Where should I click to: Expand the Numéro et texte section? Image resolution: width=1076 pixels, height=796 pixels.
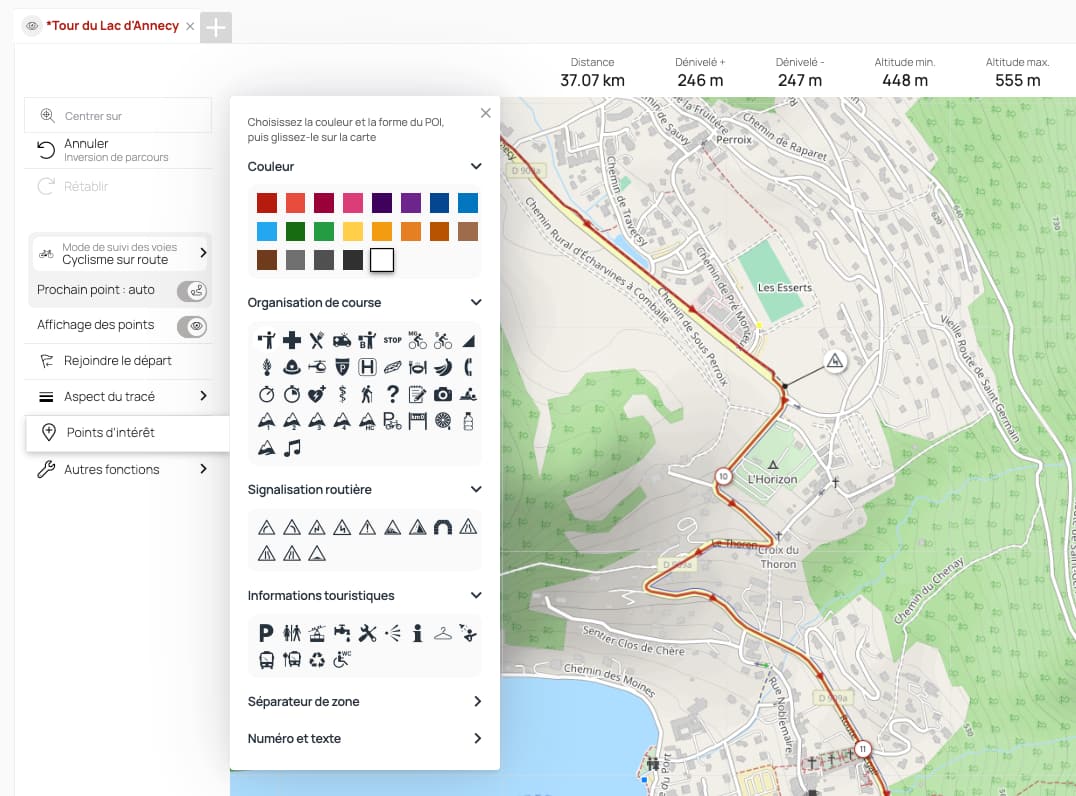pos(478,738)
